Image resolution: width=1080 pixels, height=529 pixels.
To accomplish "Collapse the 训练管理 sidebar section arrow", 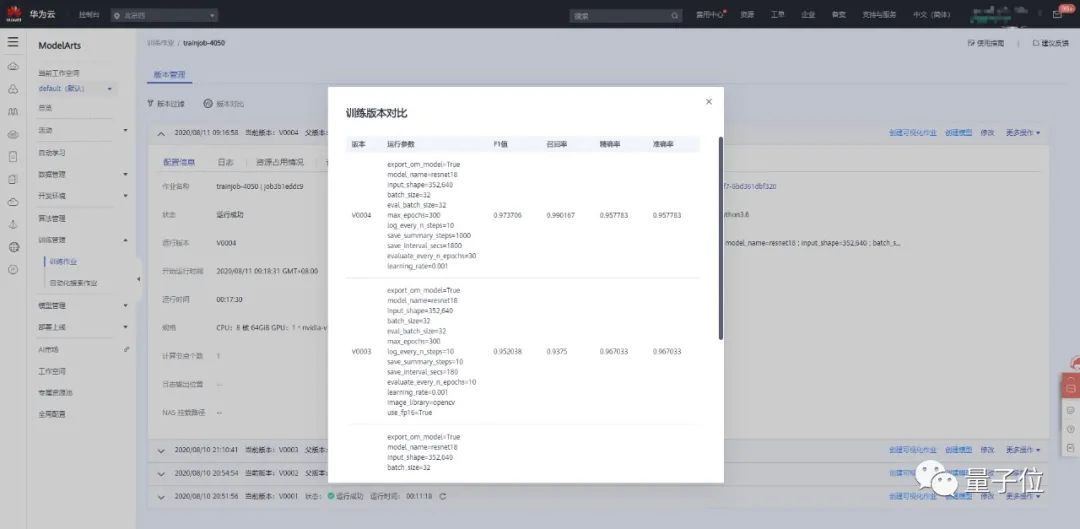I will tap(125, 240).
